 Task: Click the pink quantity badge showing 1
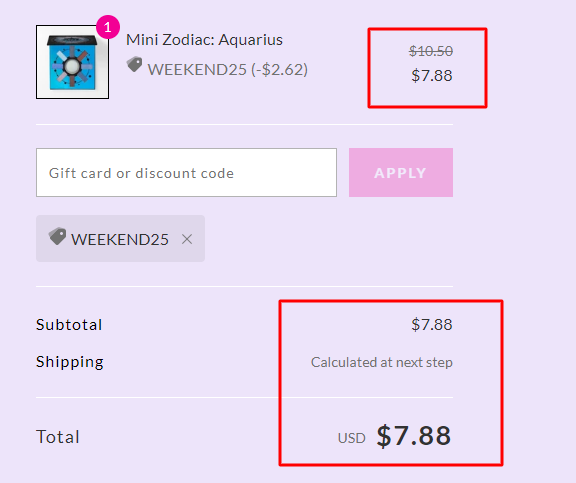point(108,27)
